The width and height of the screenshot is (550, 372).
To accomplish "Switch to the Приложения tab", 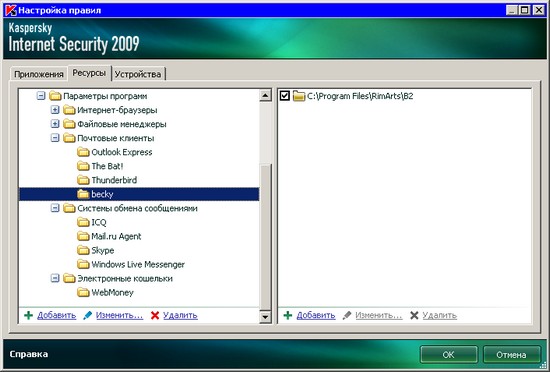I will pyautogui.click(x=39, y=74).
